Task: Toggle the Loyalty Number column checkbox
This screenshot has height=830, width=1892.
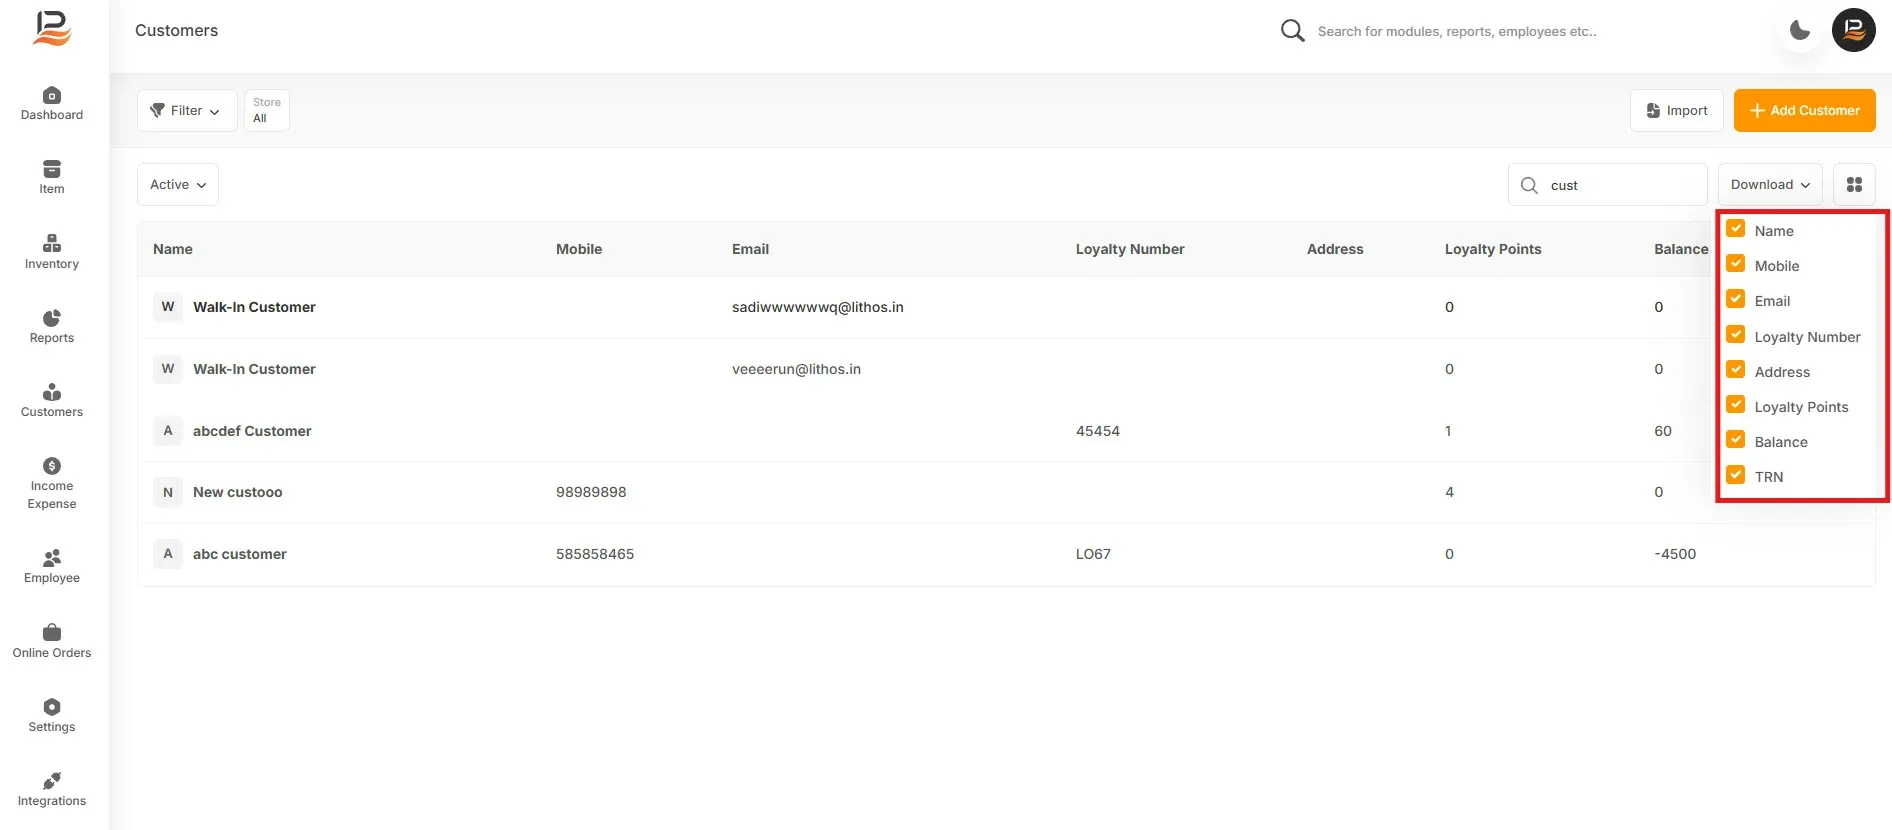Action: 1736,335
